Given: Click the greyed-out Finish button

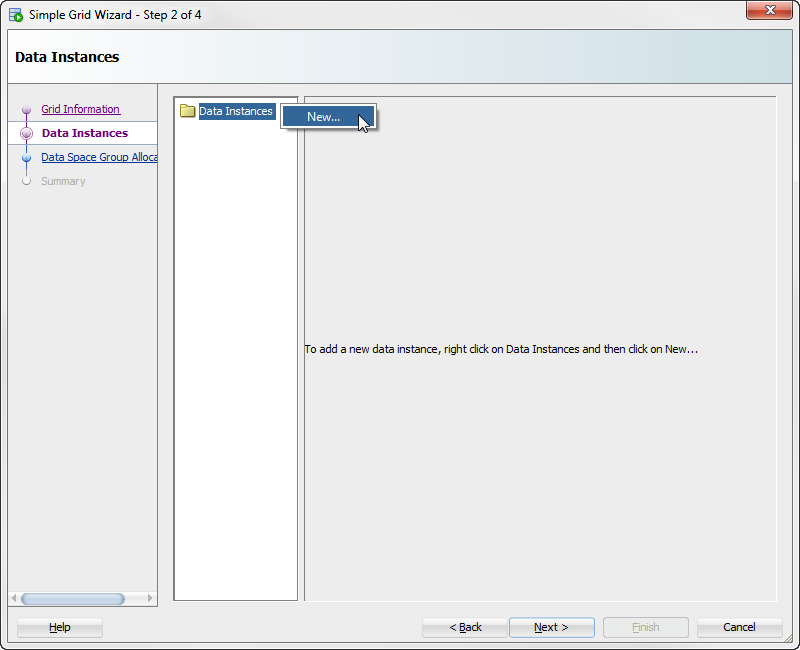Looking at the screenshot, I should 645,627.
